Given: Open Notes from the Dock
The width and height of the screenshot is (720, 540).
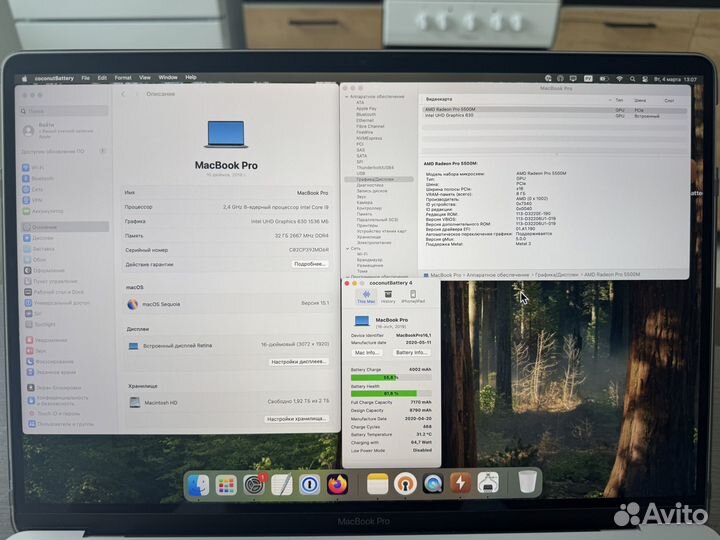Looking at the screenshot, I should [x=377, y=484].
